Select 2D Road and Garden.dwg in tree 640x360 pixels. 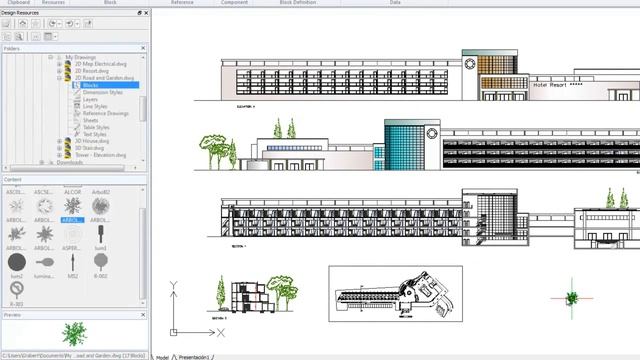(x=104, y=78)
